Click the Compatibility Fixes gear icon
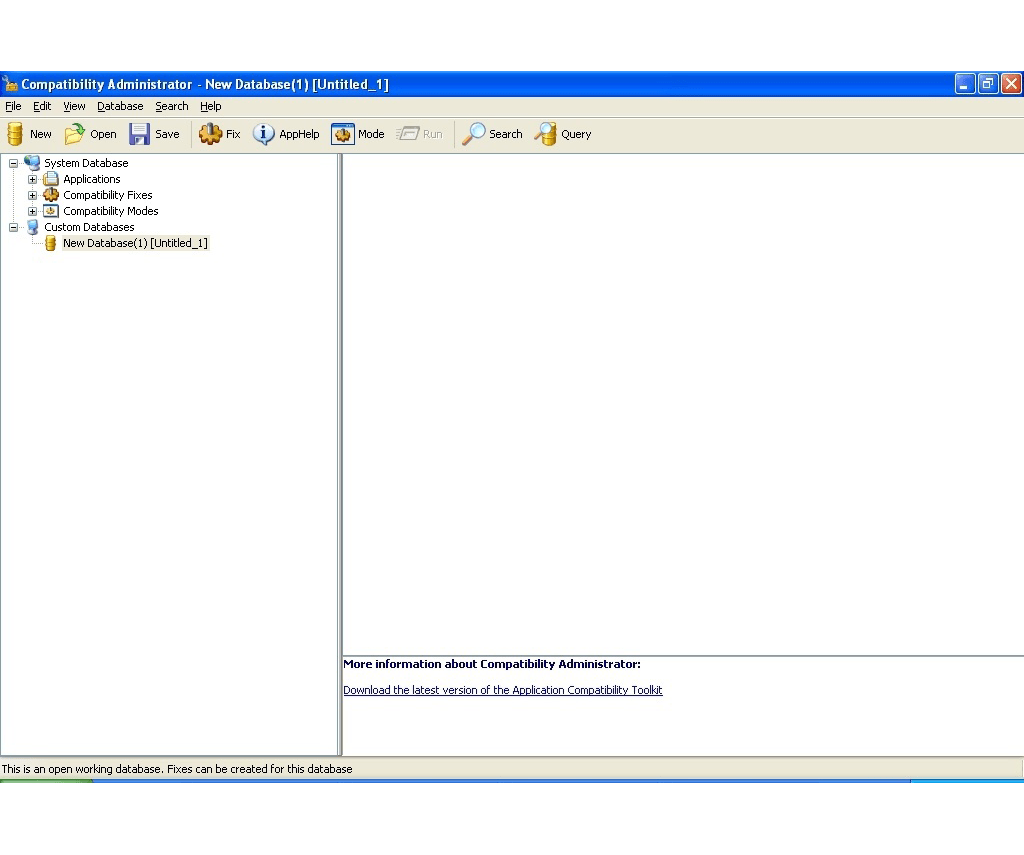Screen dimensions: 1024x855 point(51,195)
